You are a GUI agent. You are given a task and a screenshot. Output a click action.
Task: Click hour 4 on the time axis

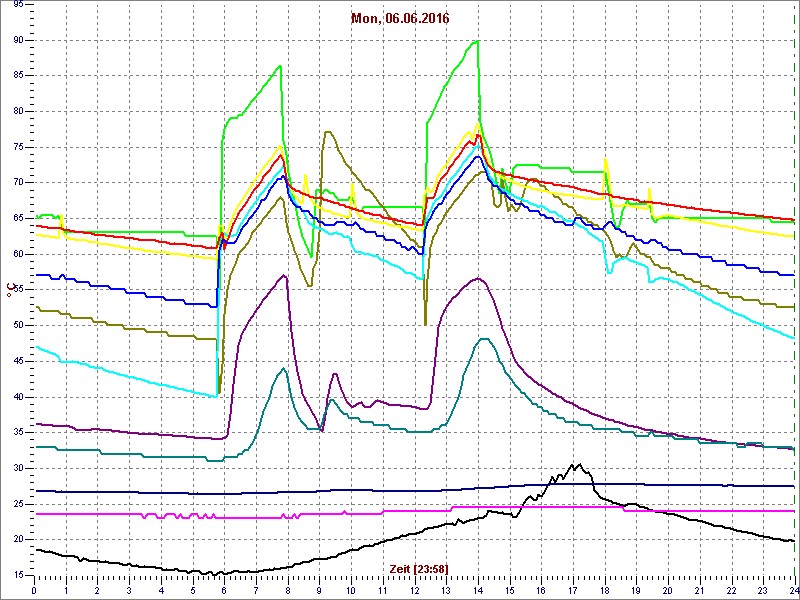coord(161,589)
